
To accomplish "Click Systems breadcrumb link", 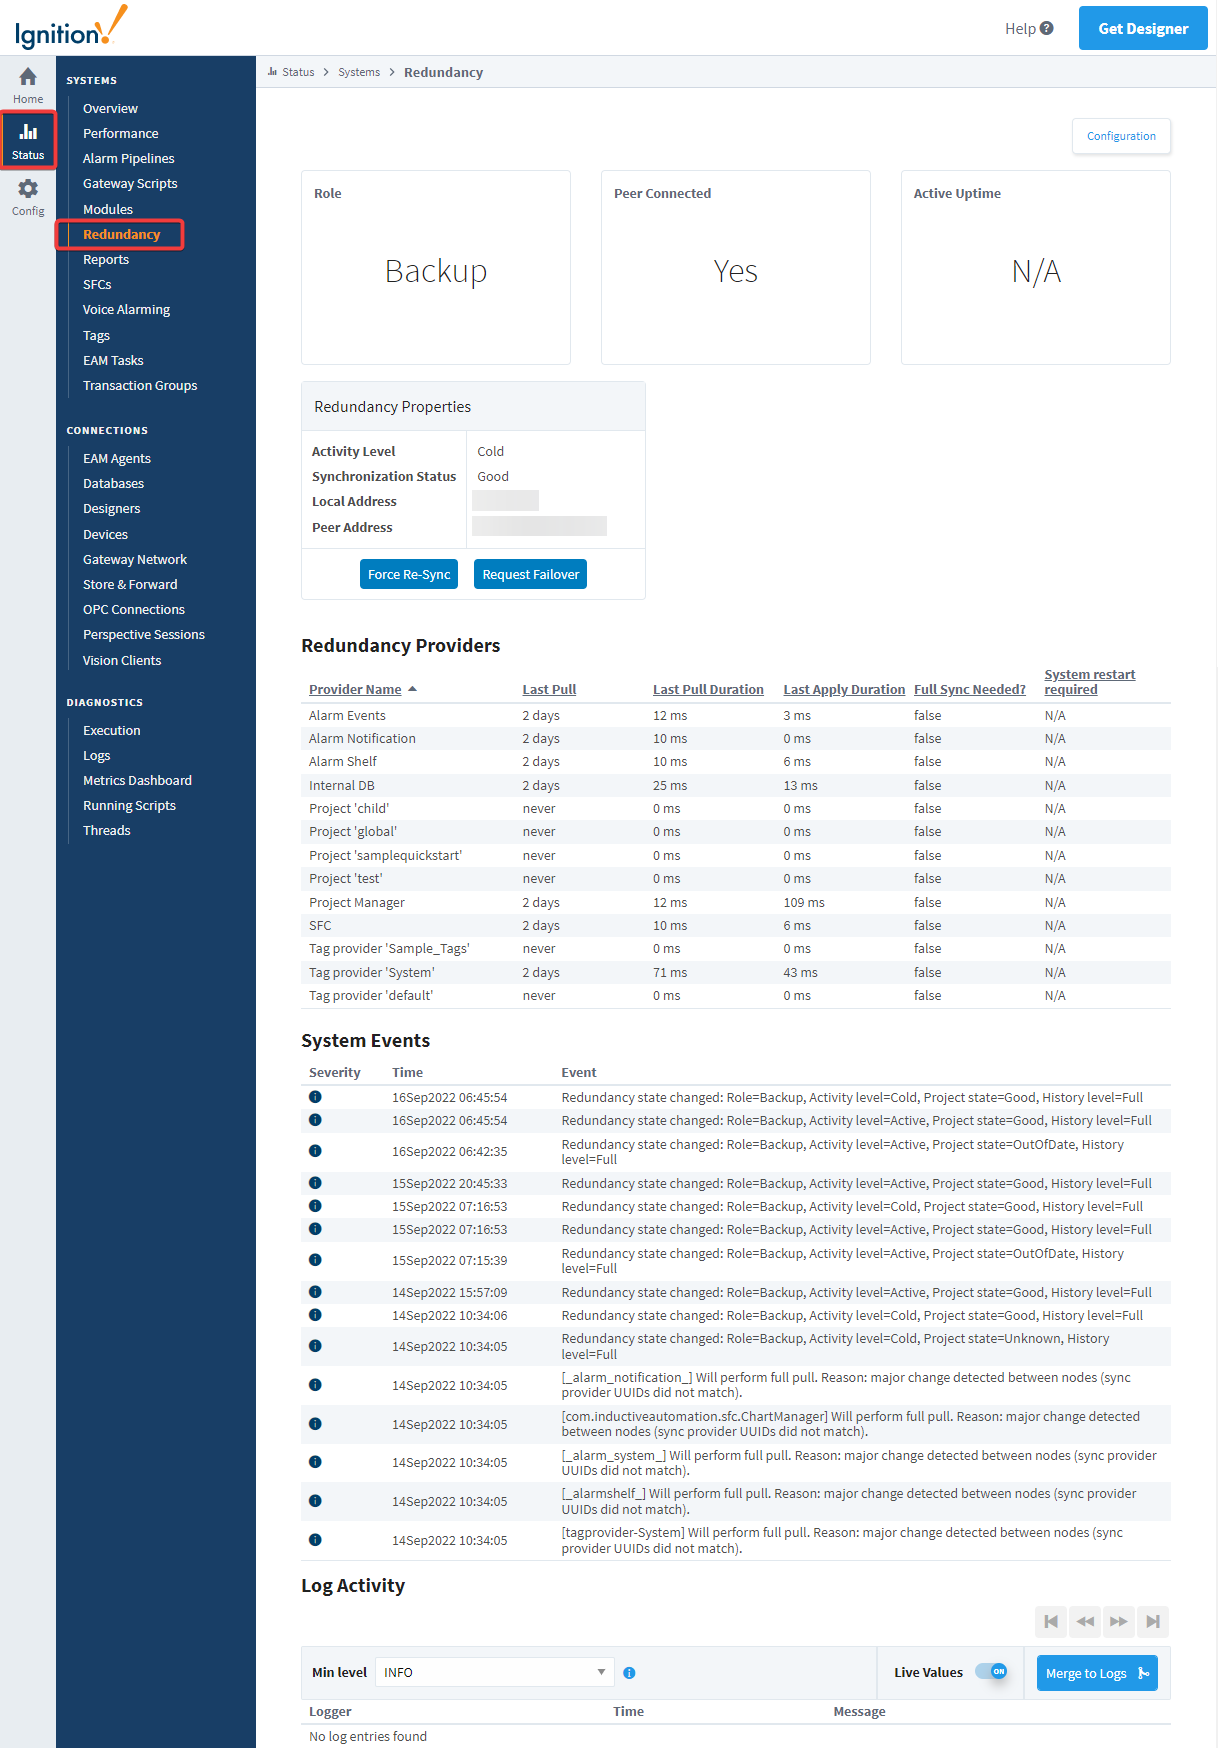I will pyautogui.click(x=359, y=72).
